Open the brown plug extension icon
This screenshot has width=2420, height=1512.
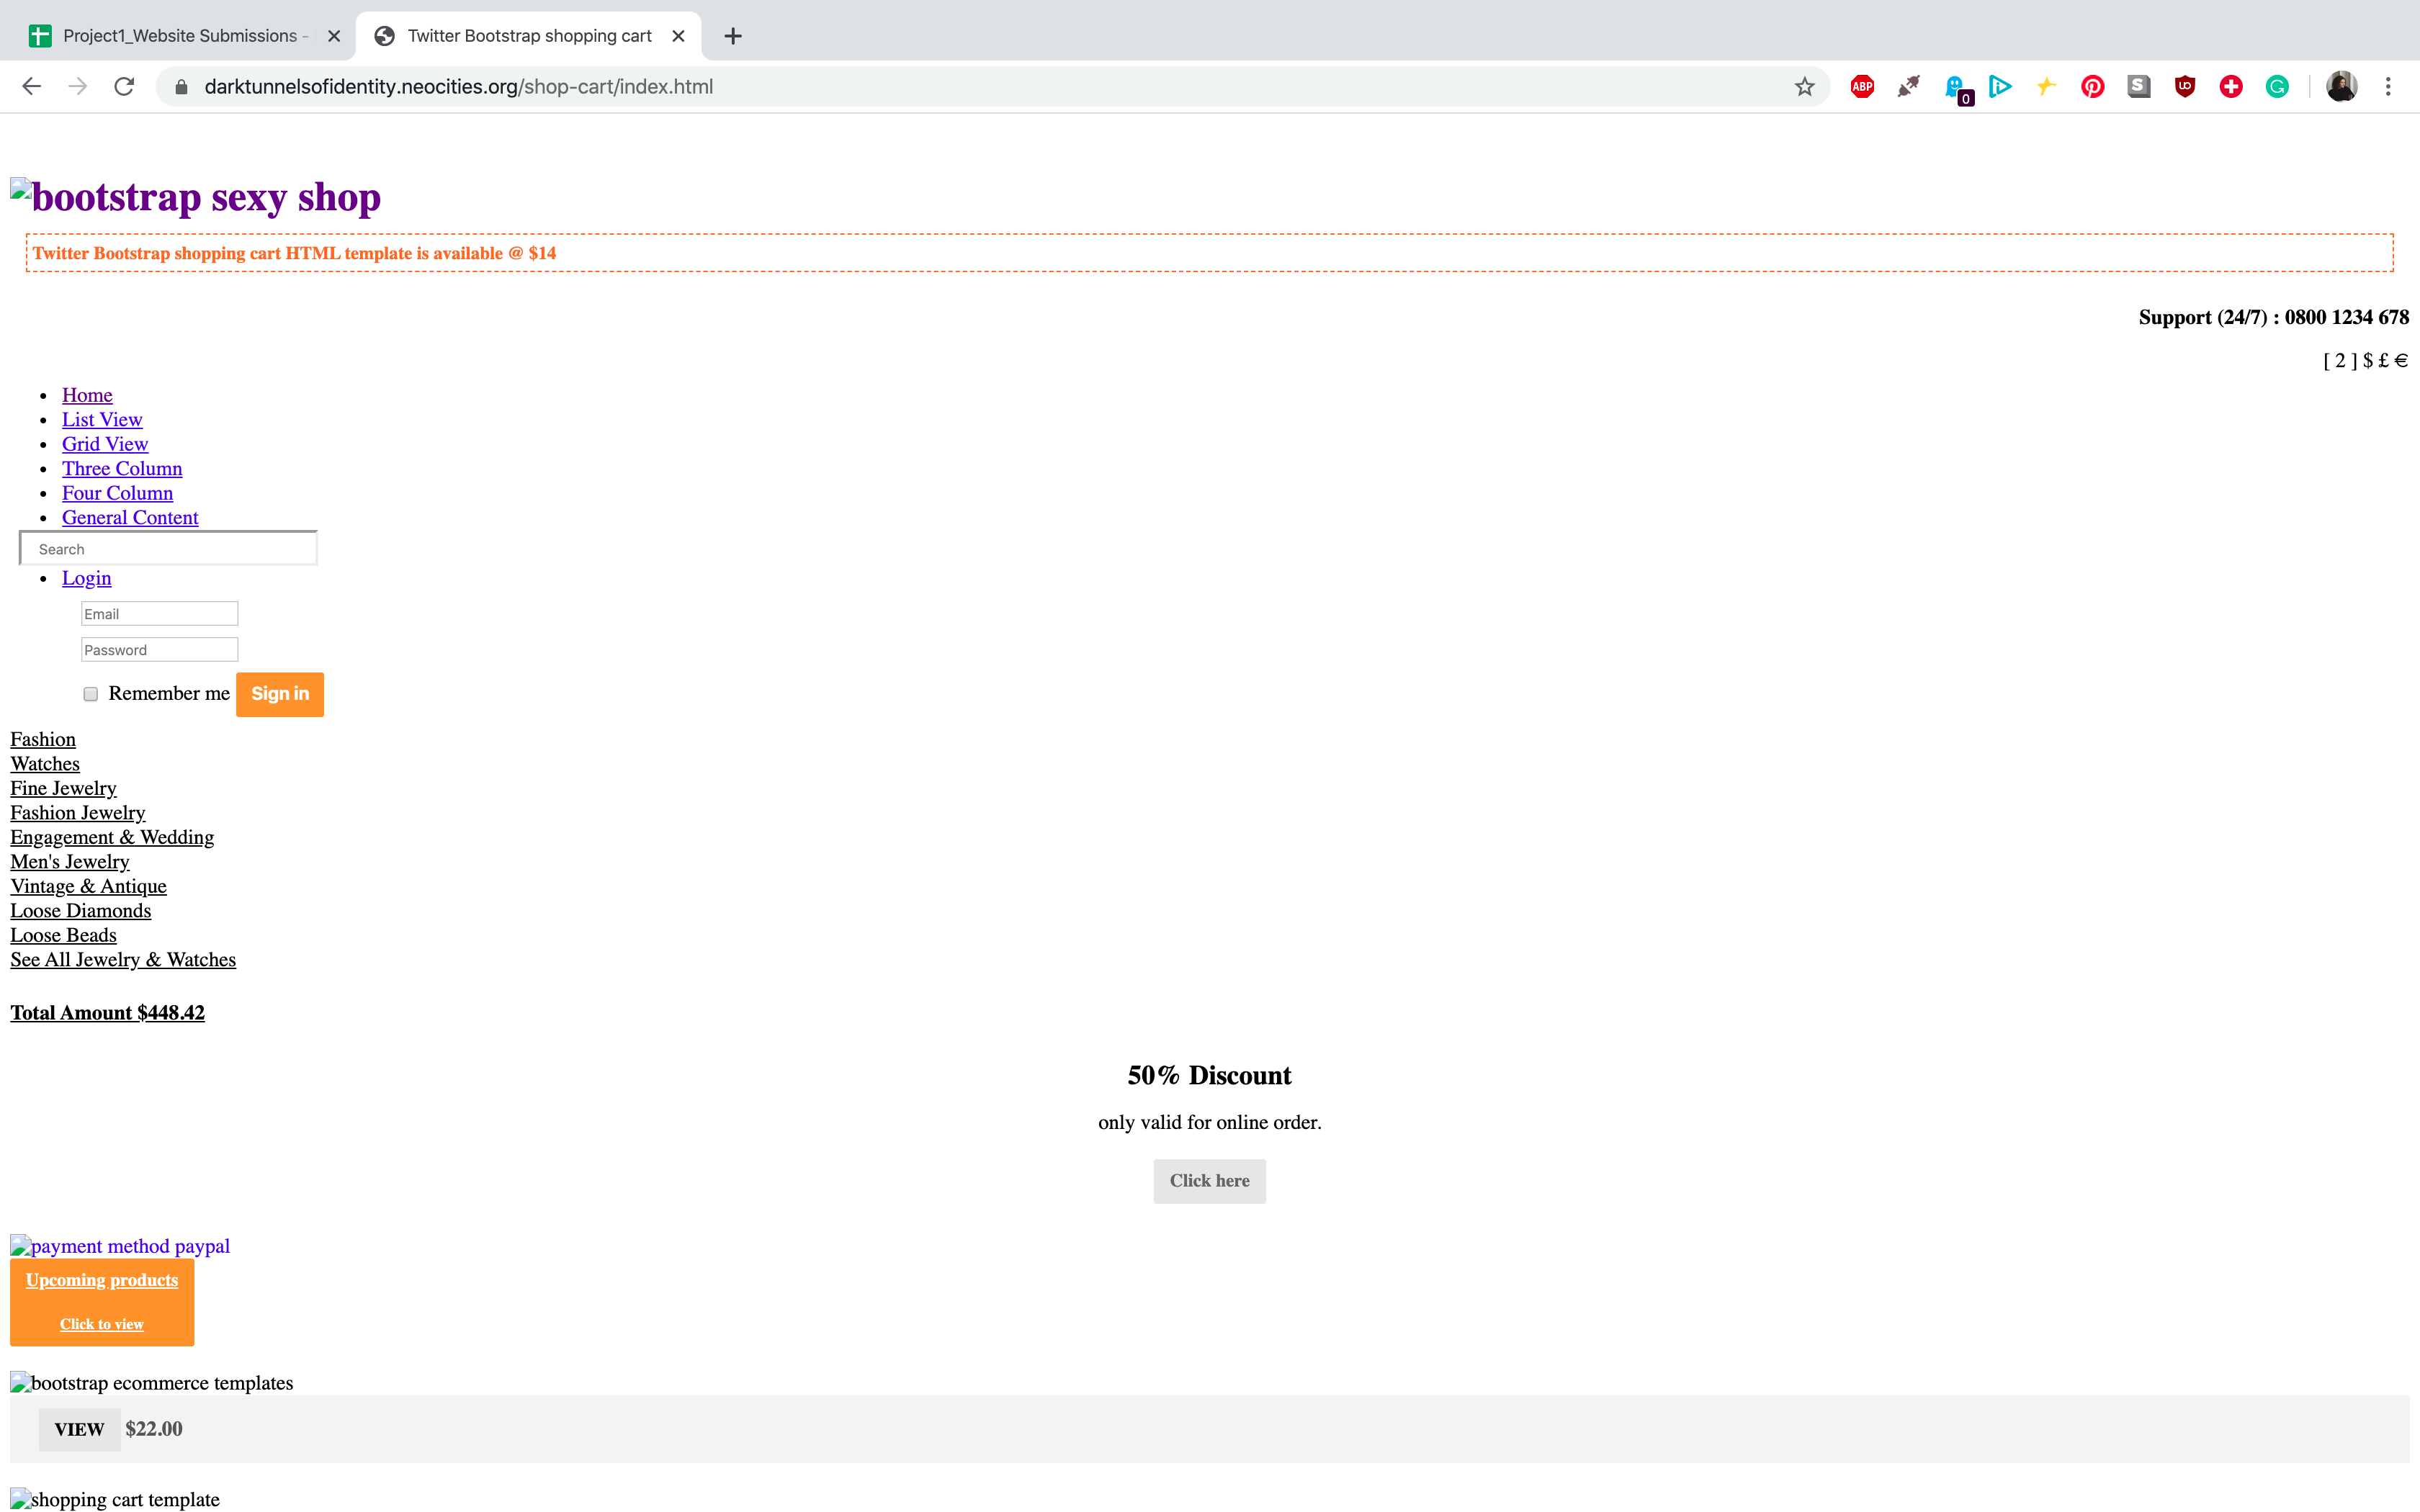[x=1908, y=87]
